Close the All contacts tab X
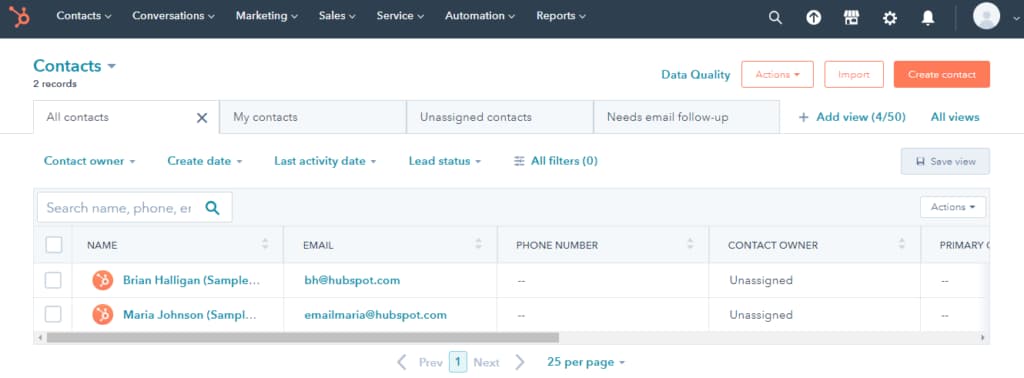The width and height of the screenshot is (1024, 378). point(202,118)
